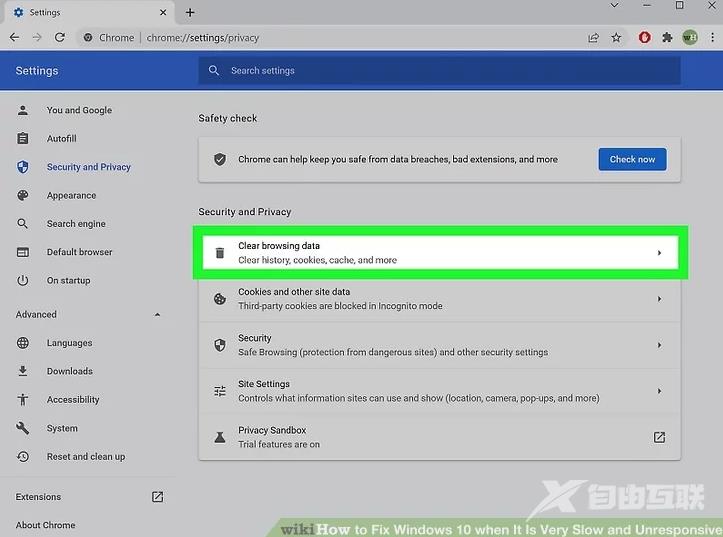Image resolution: width=723 pixels, height=537 pixels.
Task: Click the share page icon in address bar
Action: coord(593,38)
